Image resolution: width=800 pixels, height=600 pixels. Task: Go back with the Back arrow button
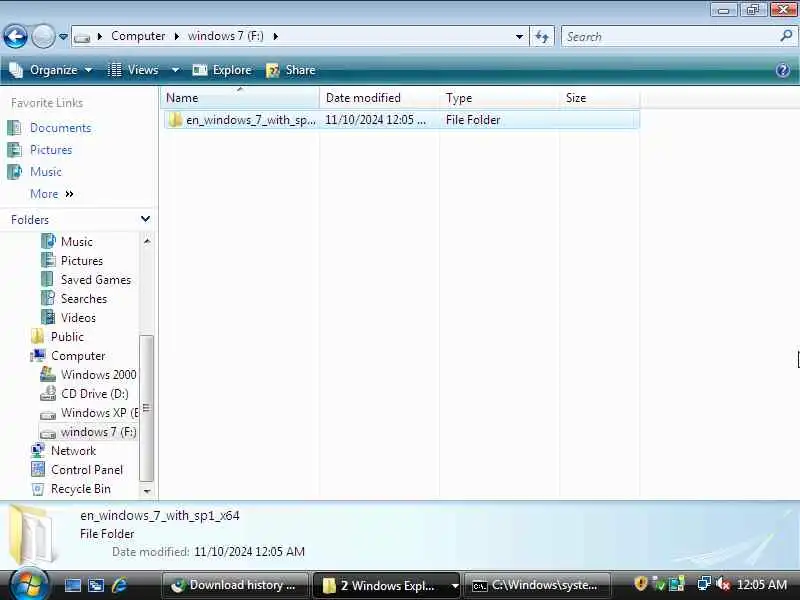tap(15, 37)
